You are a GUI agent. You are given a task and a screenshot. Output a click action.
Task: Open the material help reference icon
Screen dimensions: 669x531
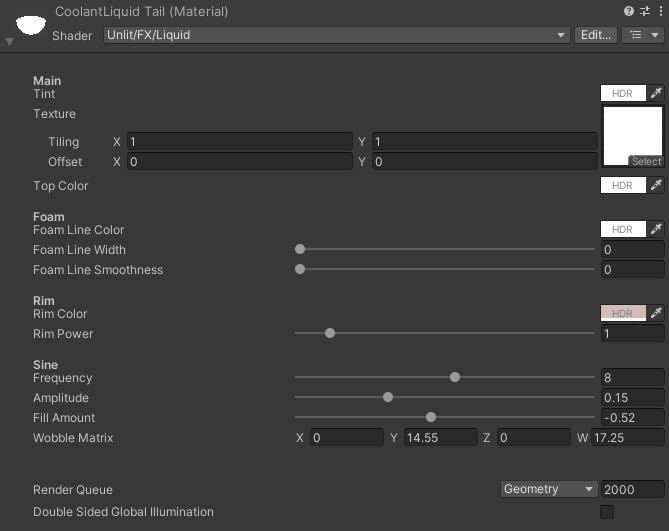(629, 11)
